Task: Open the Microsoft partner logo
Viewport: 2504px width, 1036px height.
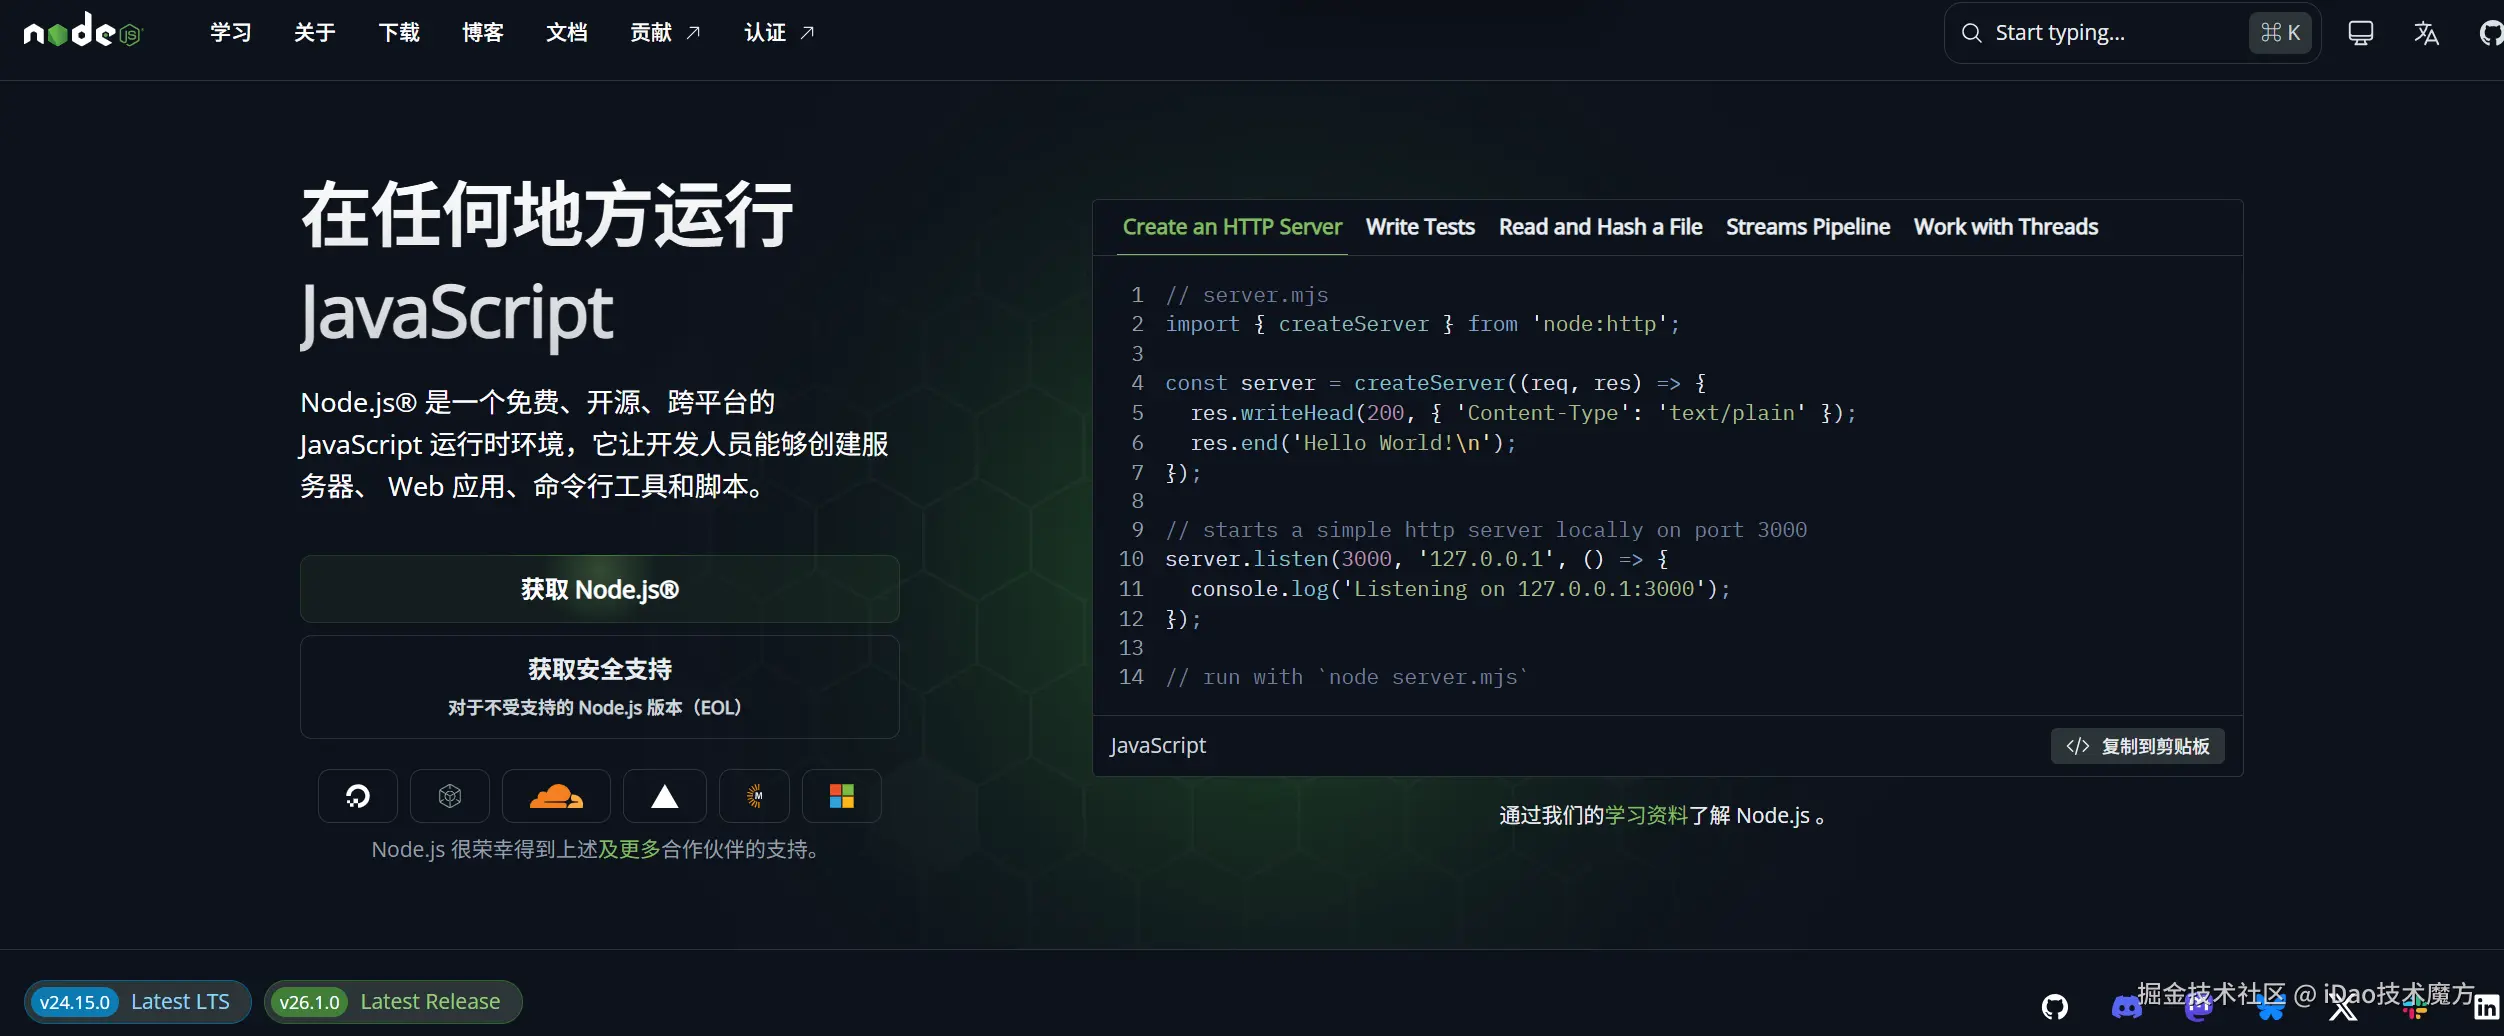Action: (x=842, y=796)
